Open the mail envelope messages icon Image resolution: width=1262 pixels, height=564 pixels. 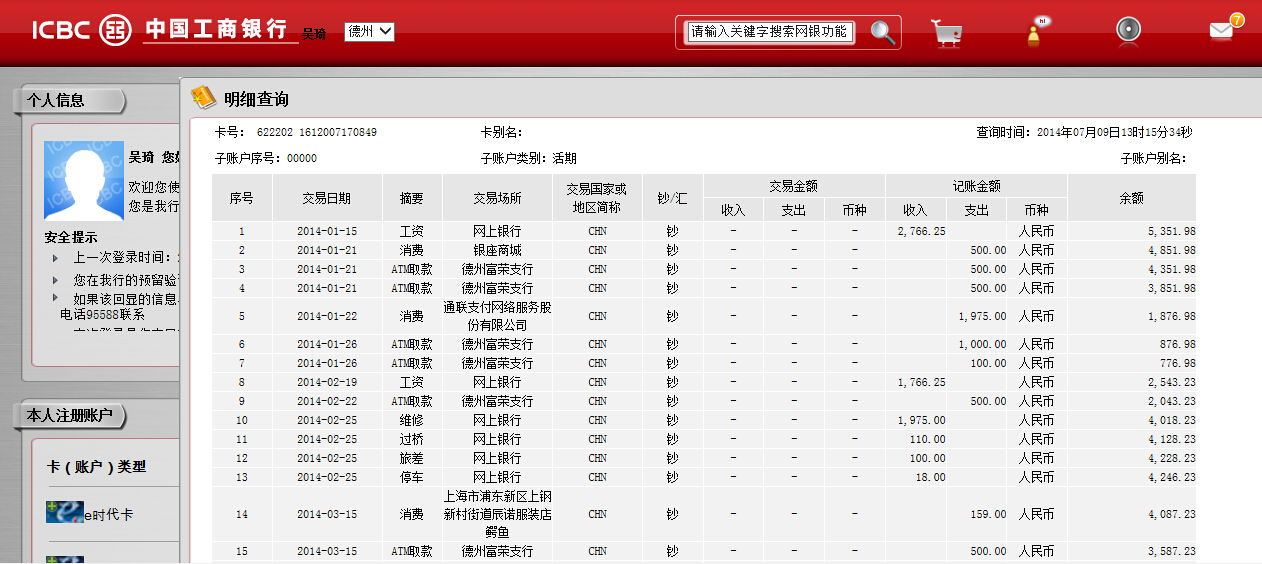pos(1222,30)
